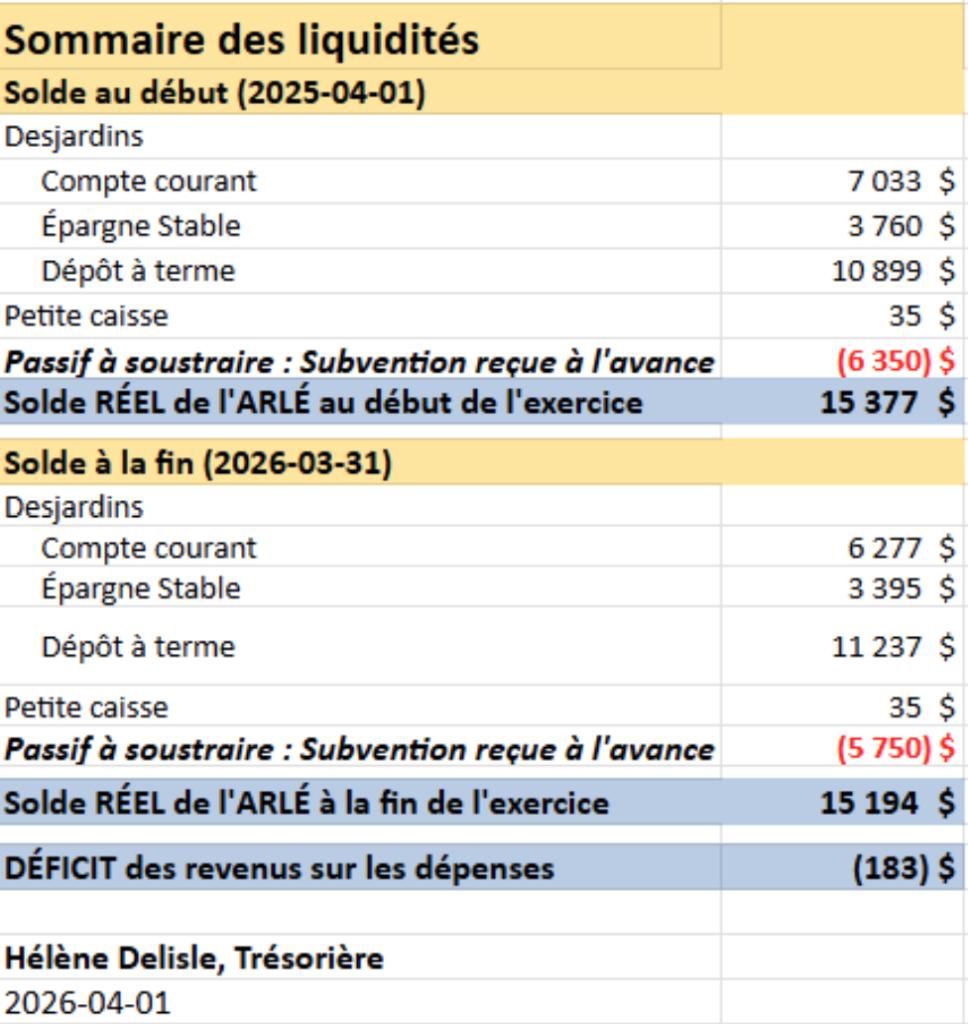This screenshot has width=968, height=1024.
Task: Click the "DÉFICIT des revenus sur les dépenses" cell
Action: coord(279,867)
